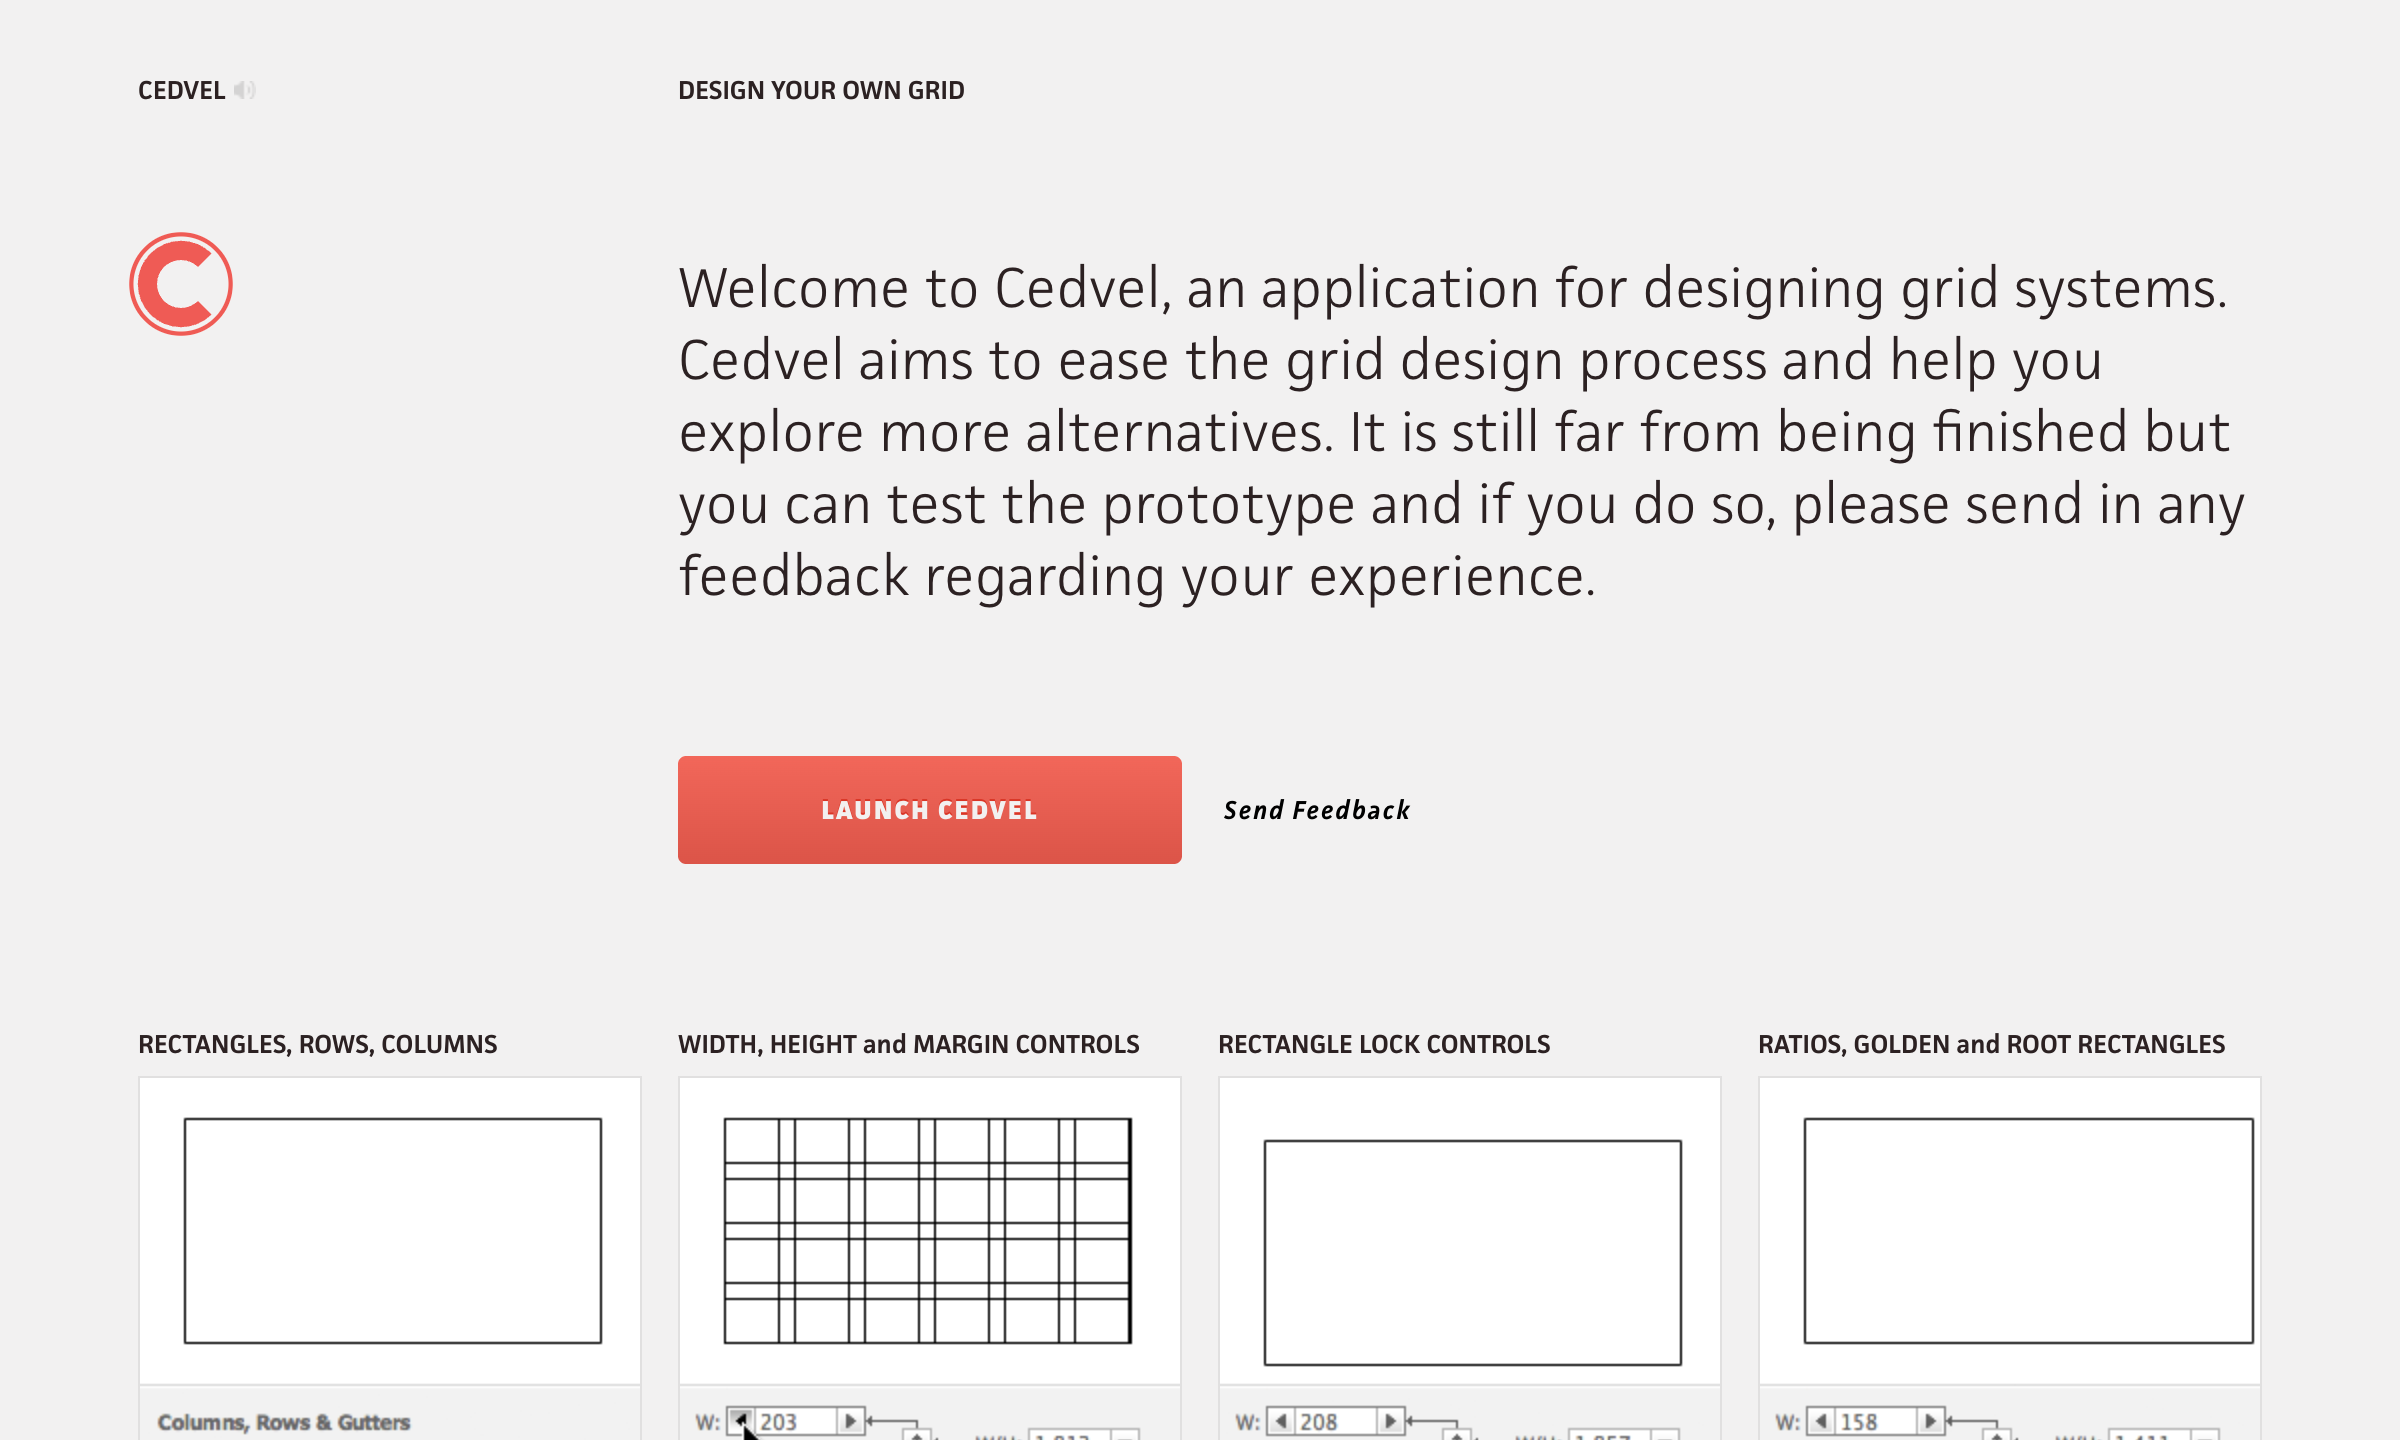The height and width of the screenshot is (1440, 2400).
Task: Increase the width value 203 with right arrow
Action: pyautogui.click(x=850, y=1421)
